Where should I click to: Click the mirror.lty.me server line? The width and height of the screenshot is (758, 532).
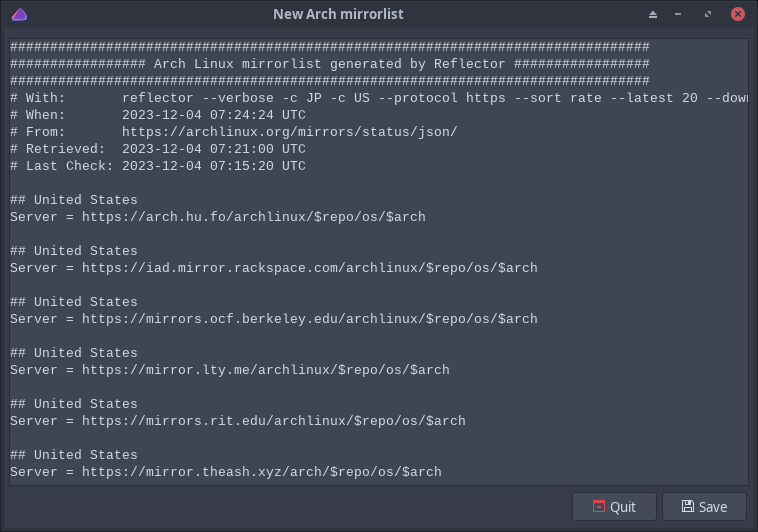click(230, 370)
